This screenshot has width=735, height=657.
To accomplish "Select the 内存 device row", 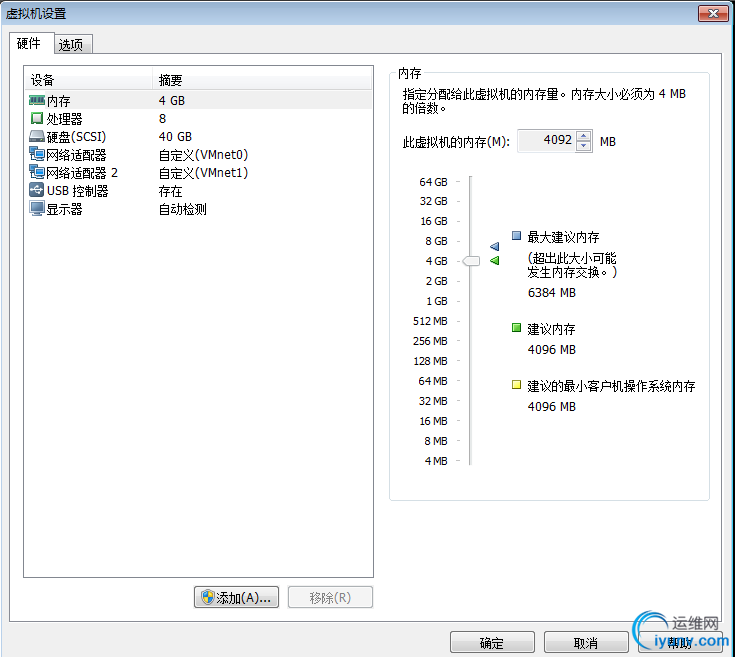I will click(199, 100).
